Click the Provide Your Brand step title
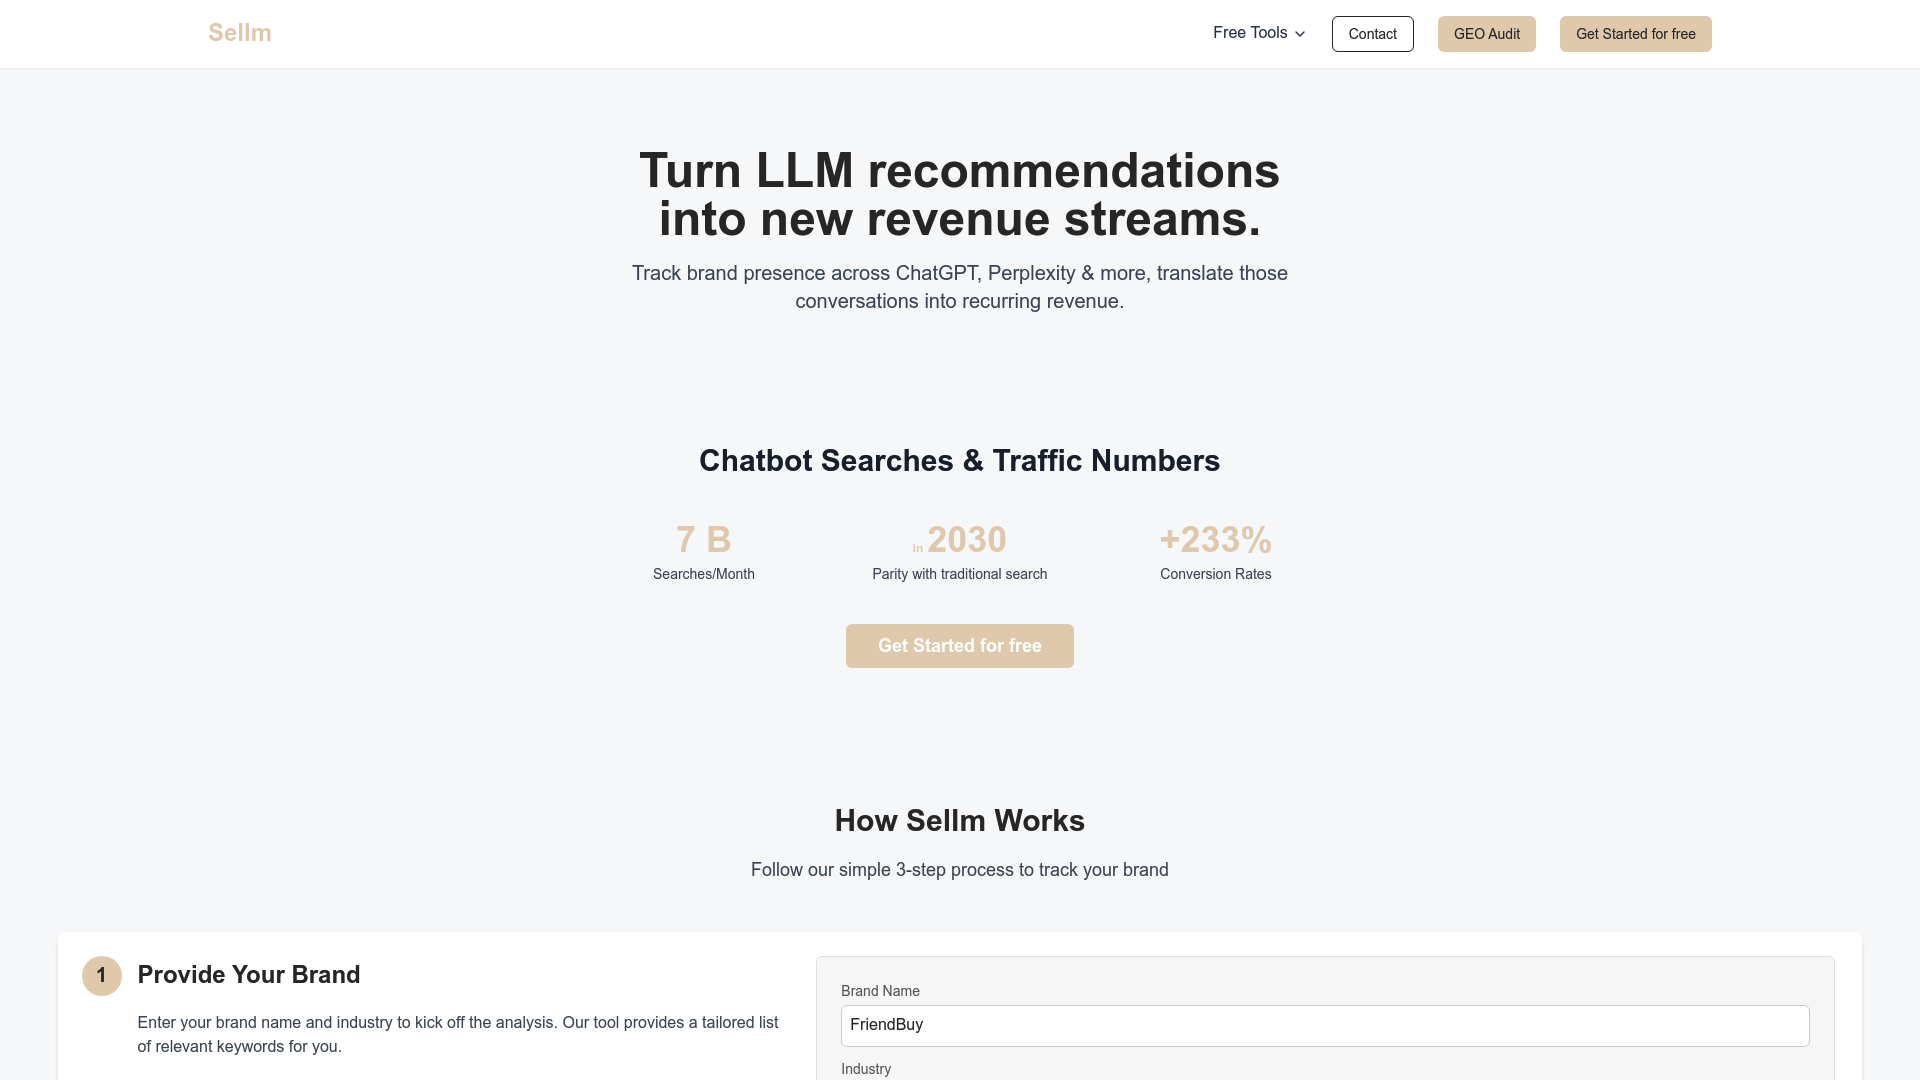This screenshot has width=1920, height=1080. pyautogui.click(x=248, y=975)
